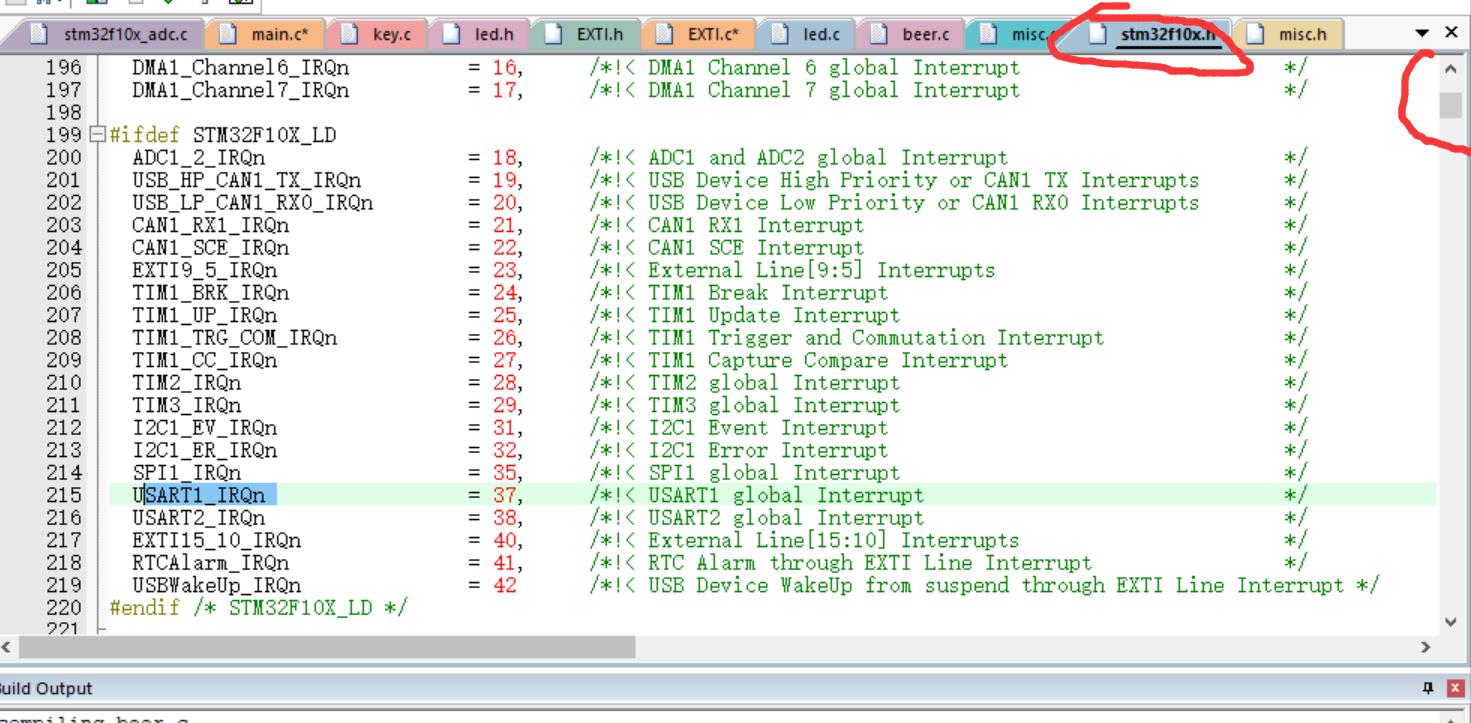Click CAN1_SCE_IRQn identifier
This screenshot has height=723, width=1471.
pyautogui.click(x=211, y=248)
